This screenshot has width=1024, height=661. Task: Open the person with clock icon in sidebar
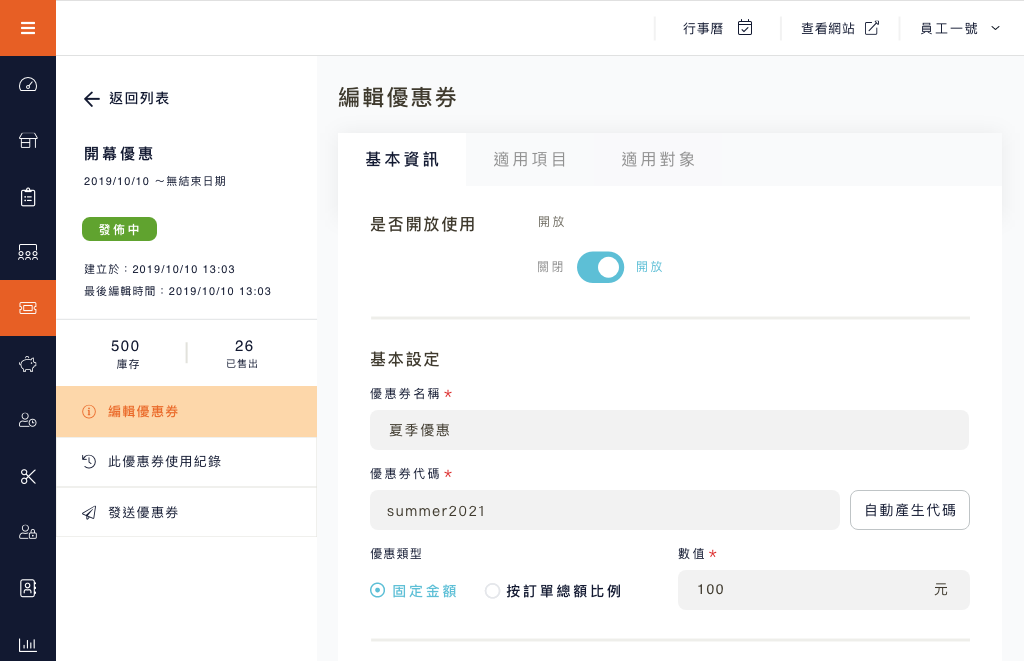[27, 420]
